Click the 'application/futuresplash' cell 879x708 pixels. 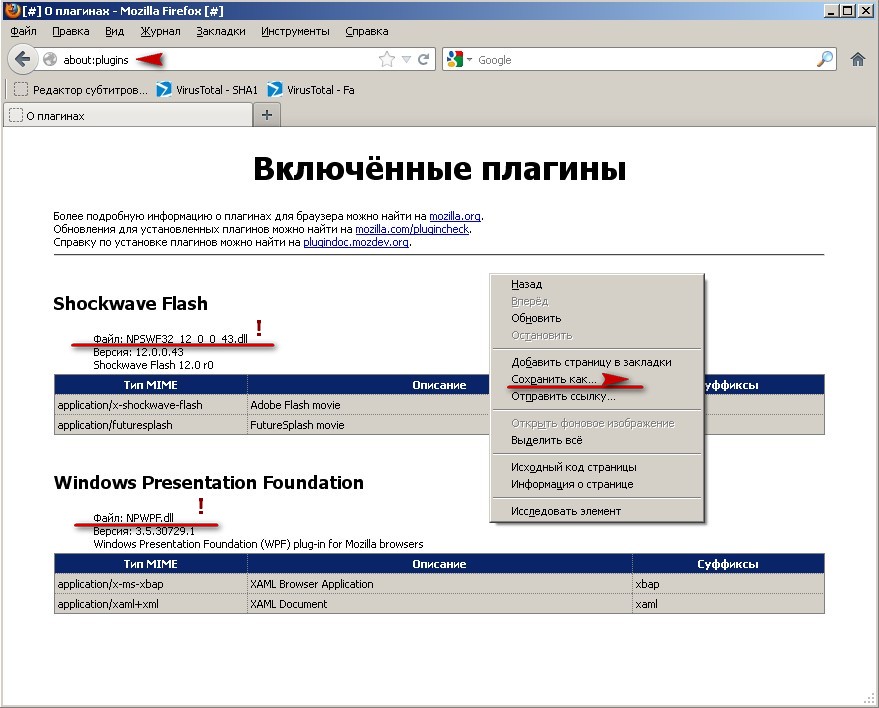pos(151,425)
